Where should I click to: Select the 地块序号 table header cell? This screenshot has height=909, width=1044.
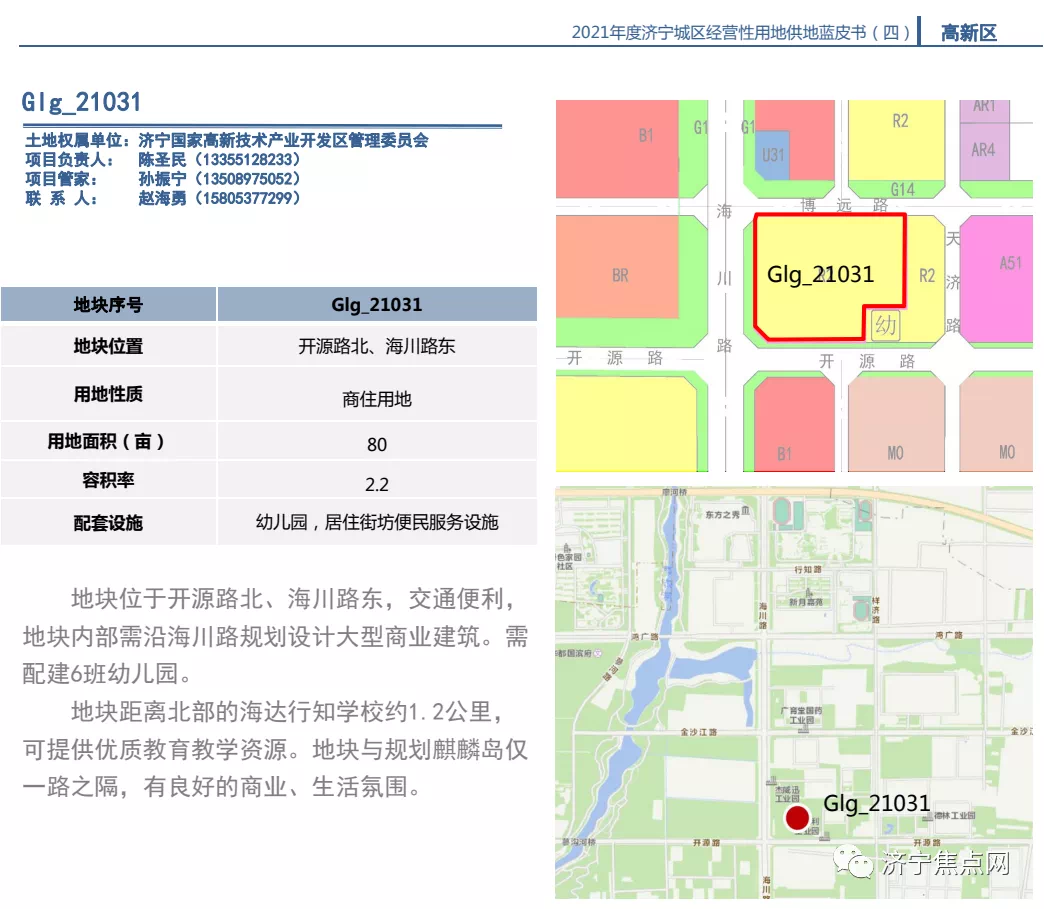(x=108, y=305)
